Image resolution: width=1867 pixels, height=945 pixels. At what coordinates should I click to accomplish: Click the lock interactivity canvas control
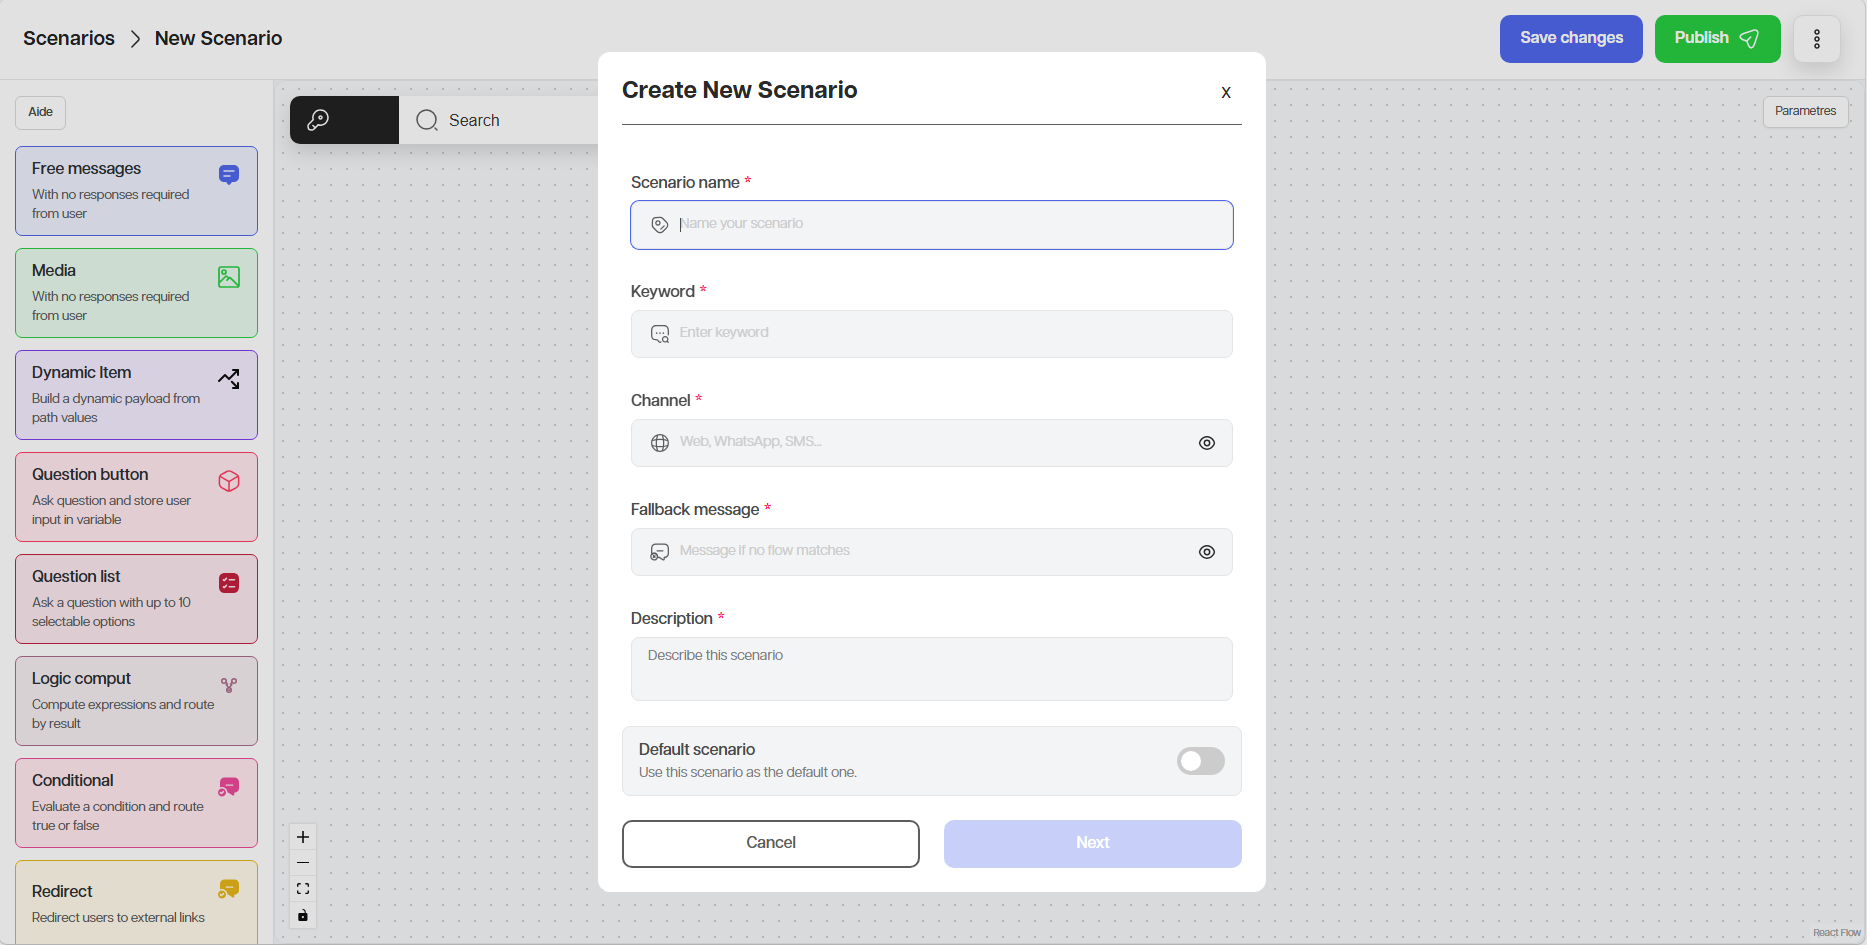click(x=303, y=915)
